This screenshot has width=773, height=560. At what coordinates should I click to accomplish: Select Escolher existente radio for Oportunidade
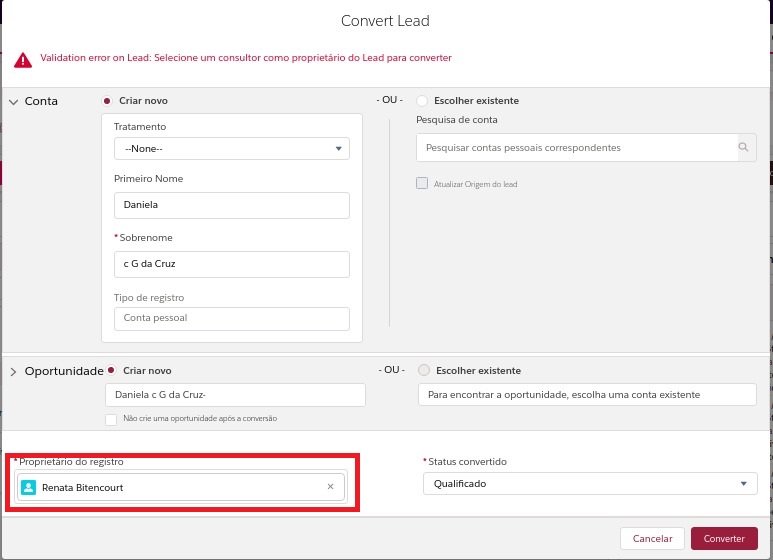[424, 370]
